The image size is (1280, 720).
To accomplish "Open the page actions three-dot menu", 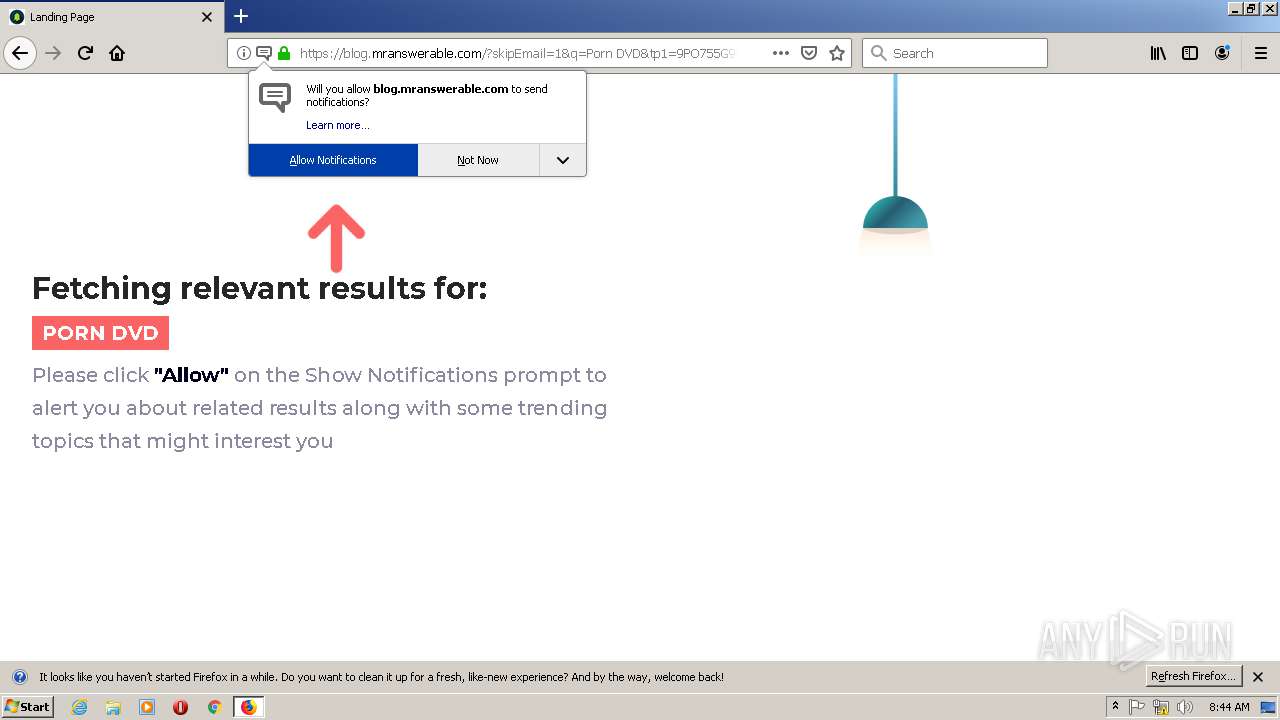I will tap(781, 53).
